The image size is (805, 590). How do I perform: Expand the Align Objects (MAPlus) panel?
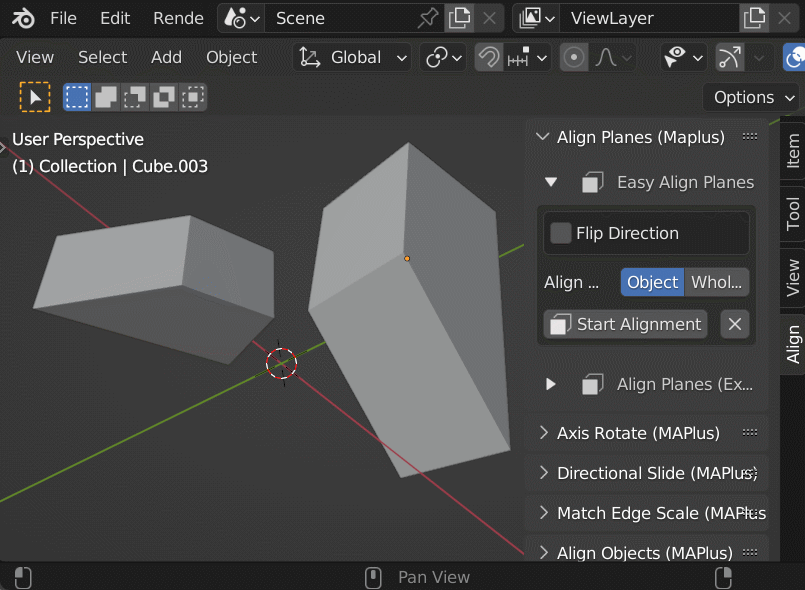click(543, 553)
